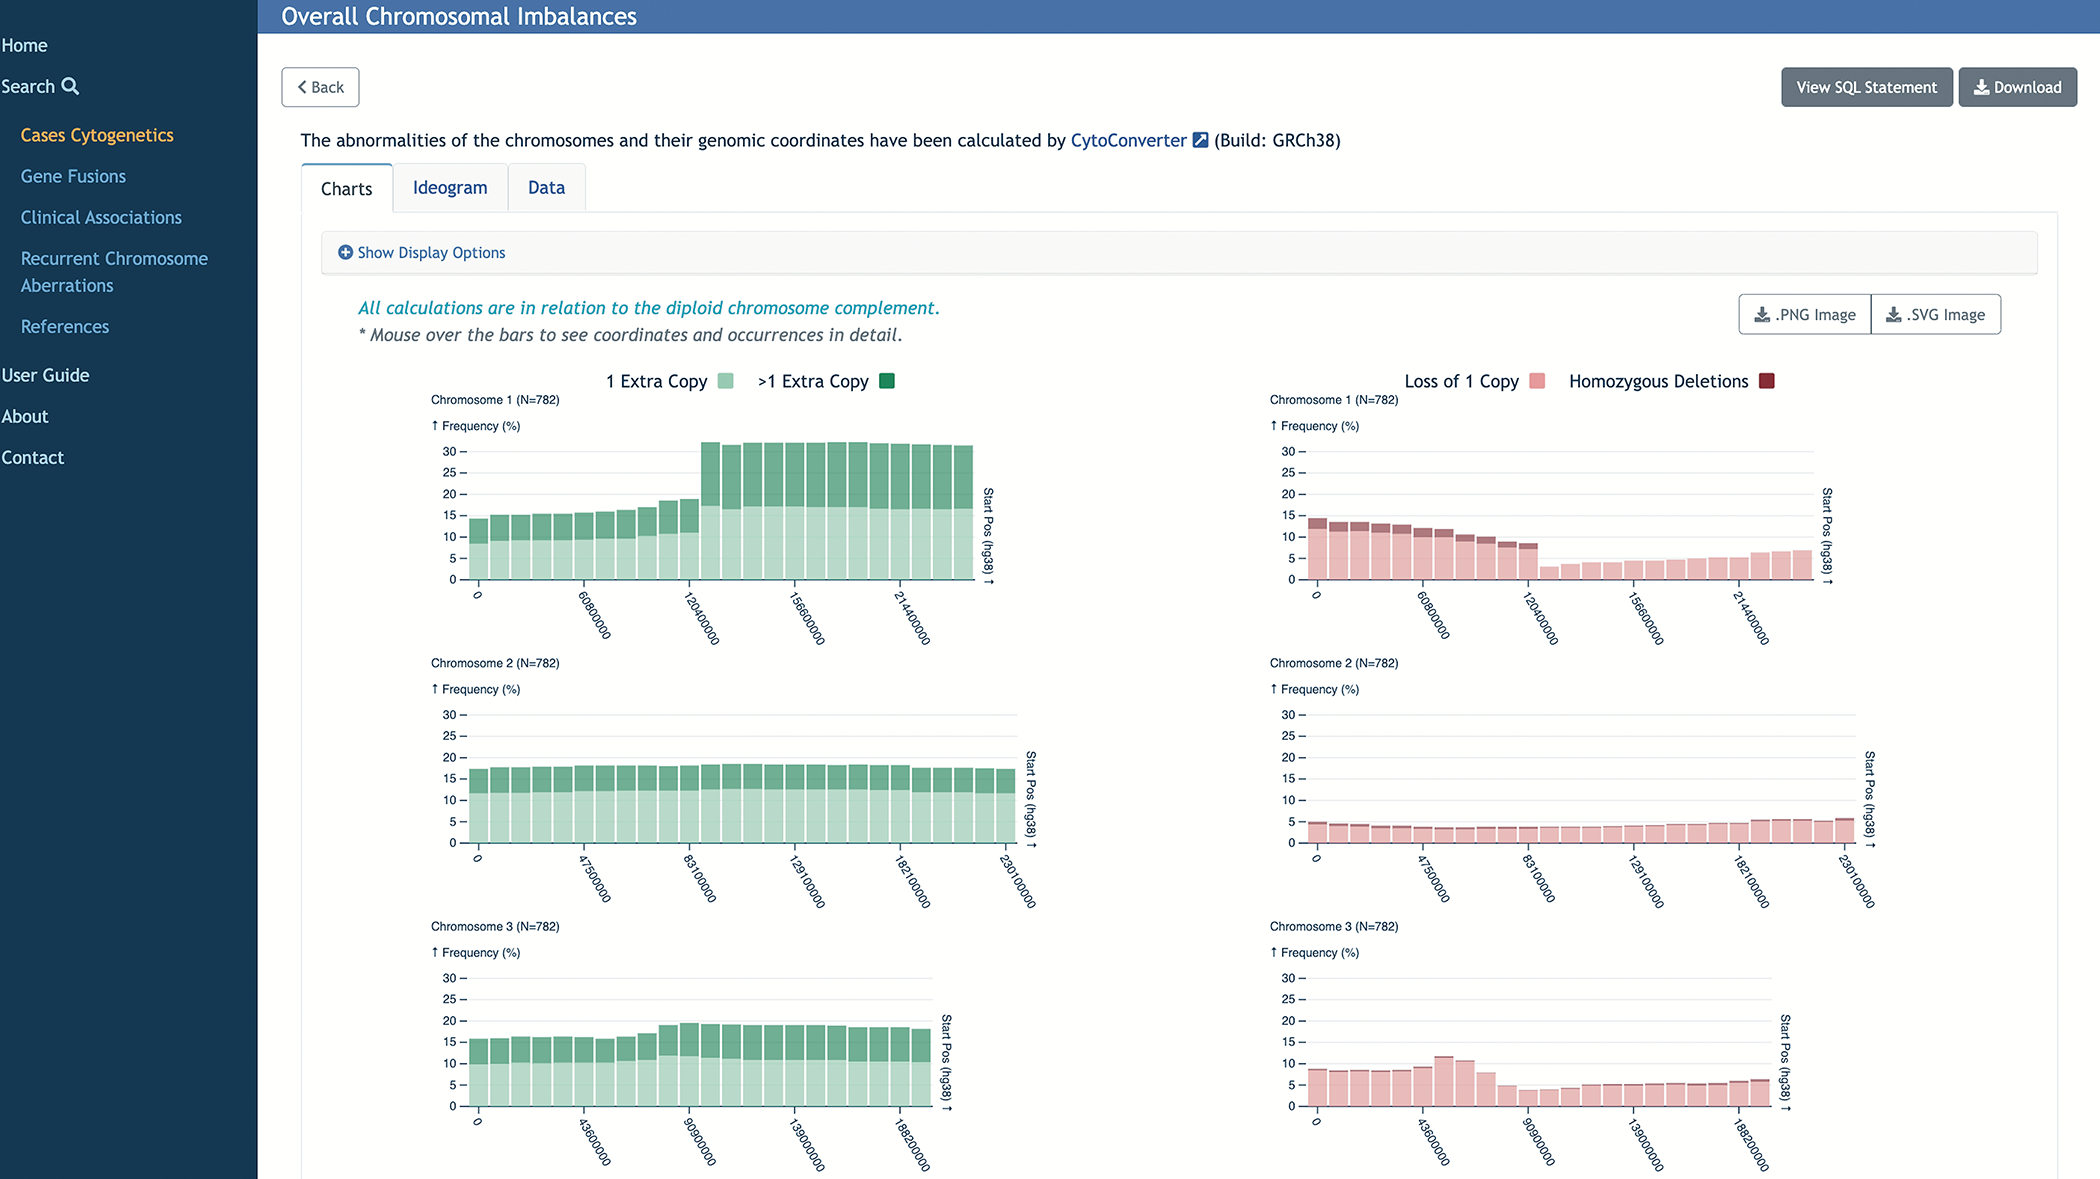Click Chromosome 3 loss chart tallest bar
Viewport: 2100px width, 1179px height.
[x=1444, y=1081]
